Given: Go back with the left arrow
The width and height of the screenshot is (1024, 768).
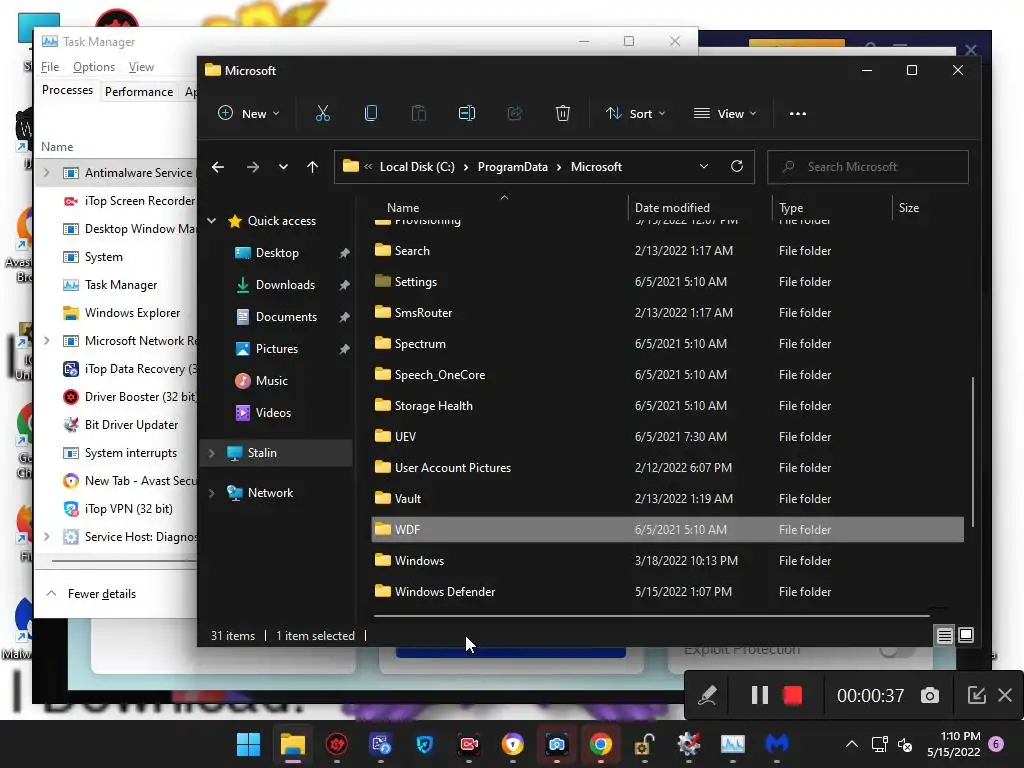Looking at the screenshot, I should click(217, 167).
